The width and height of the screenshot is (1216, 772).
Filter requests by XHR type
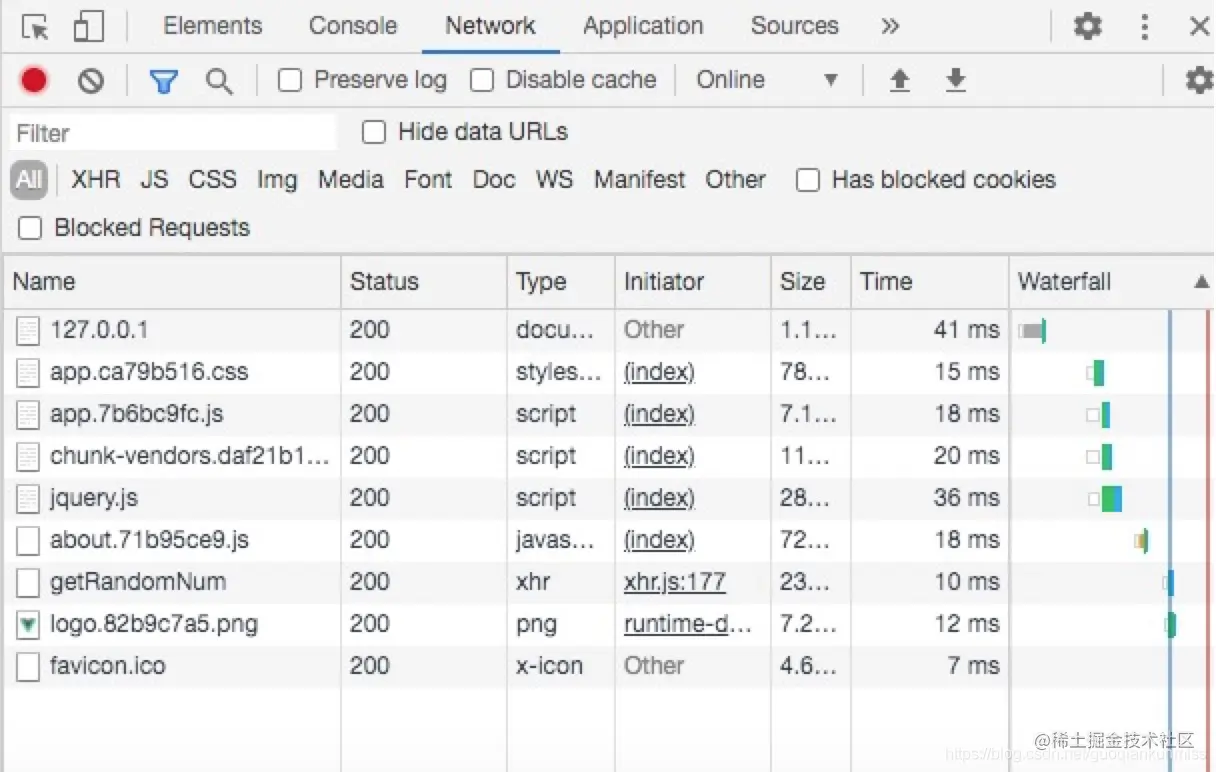(95, 180)
